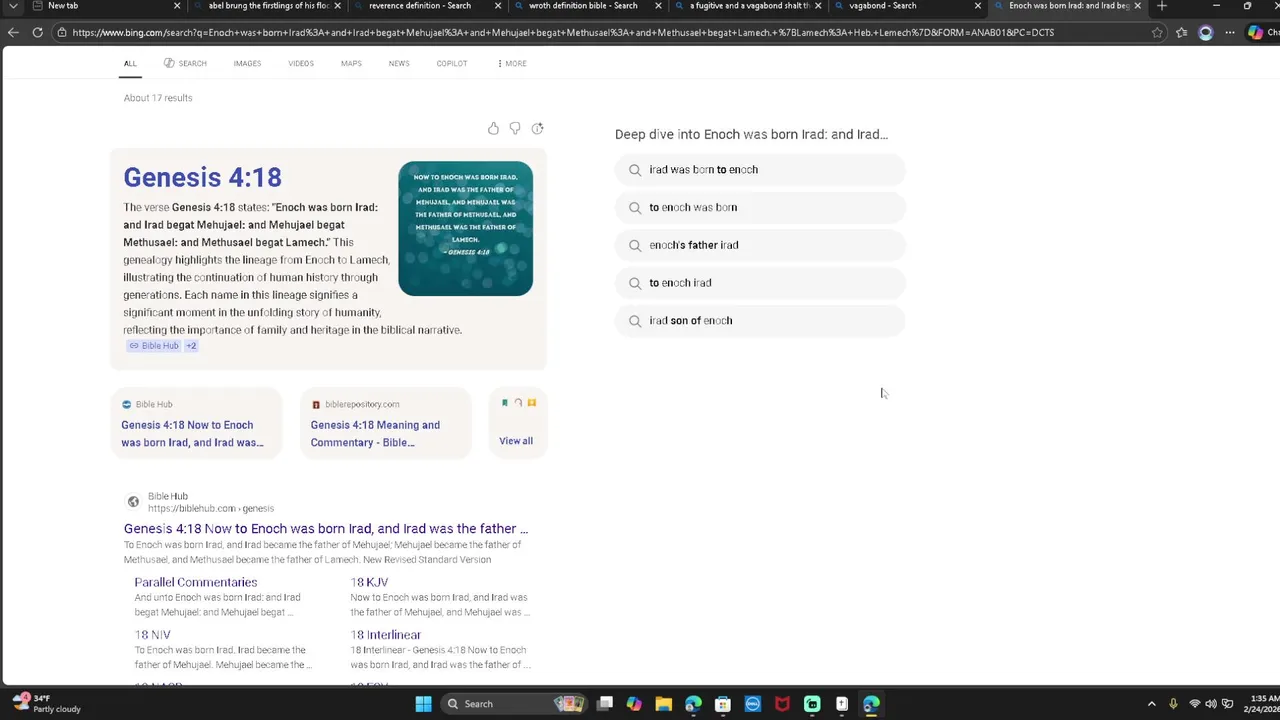The image size is (1280, 720).
Task: Show hidden system tray icons
Action: click(x=1151, y=704)
